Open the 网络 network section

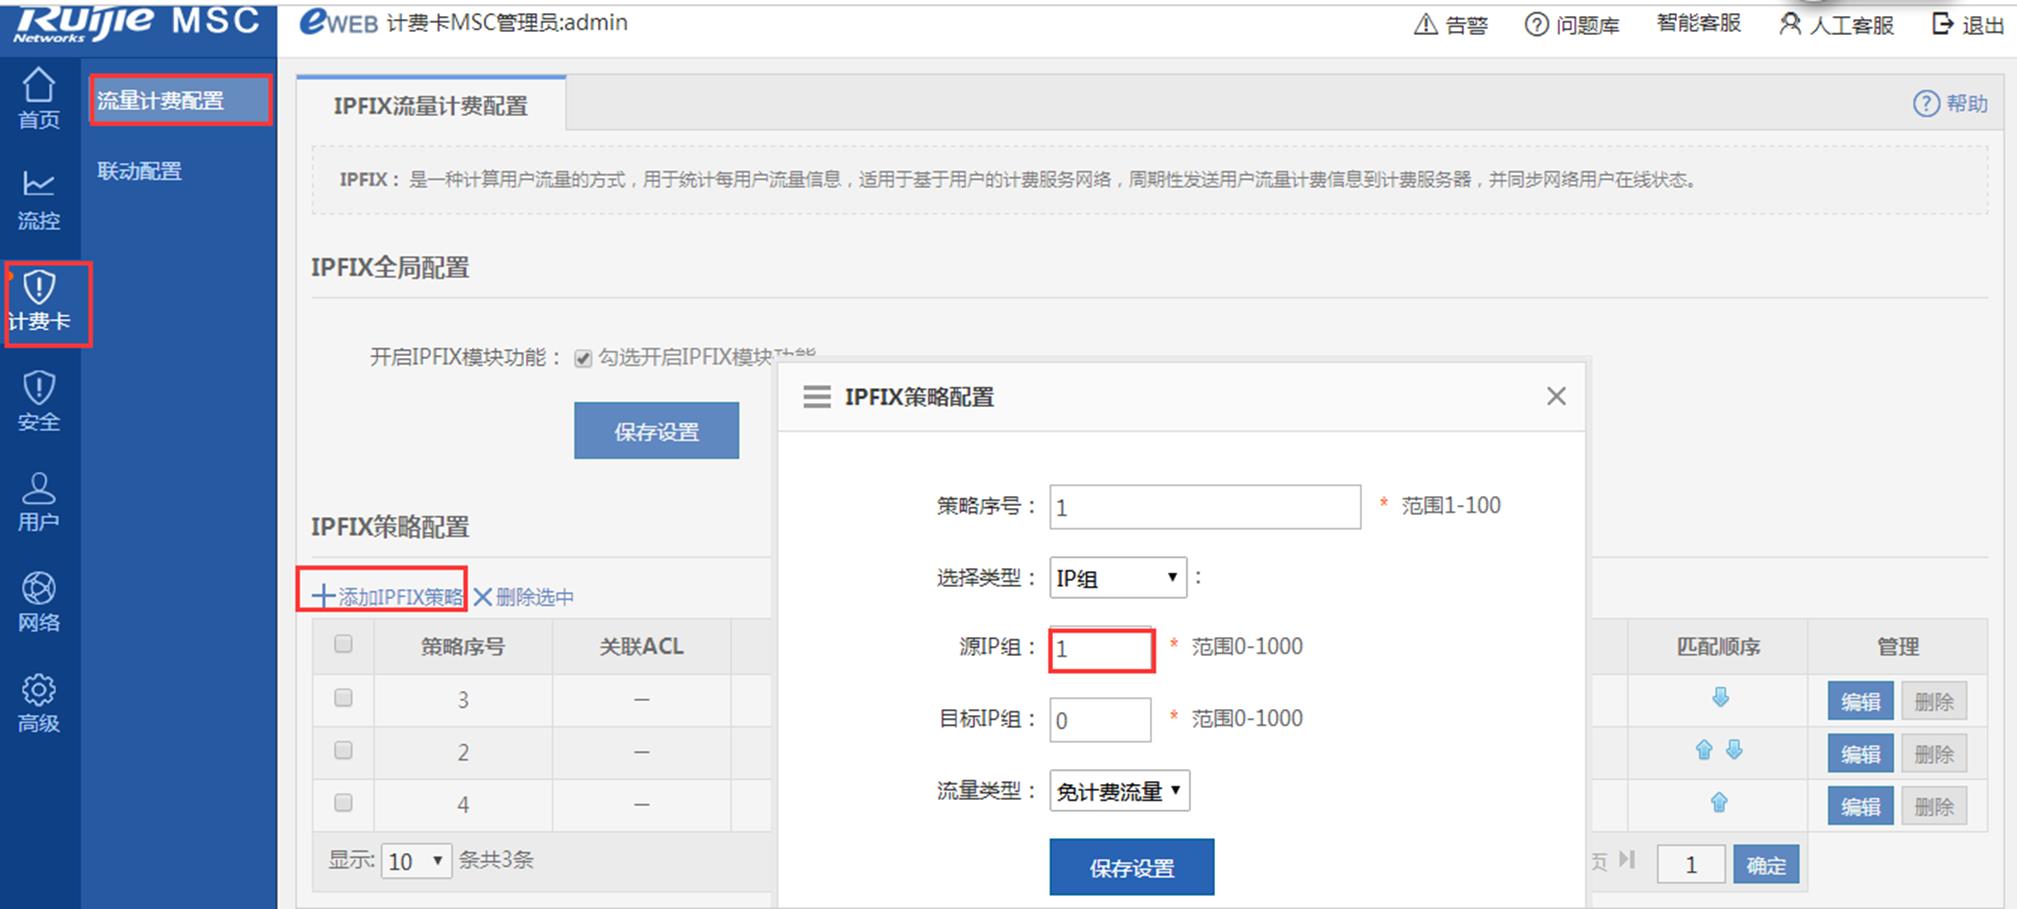38,601
